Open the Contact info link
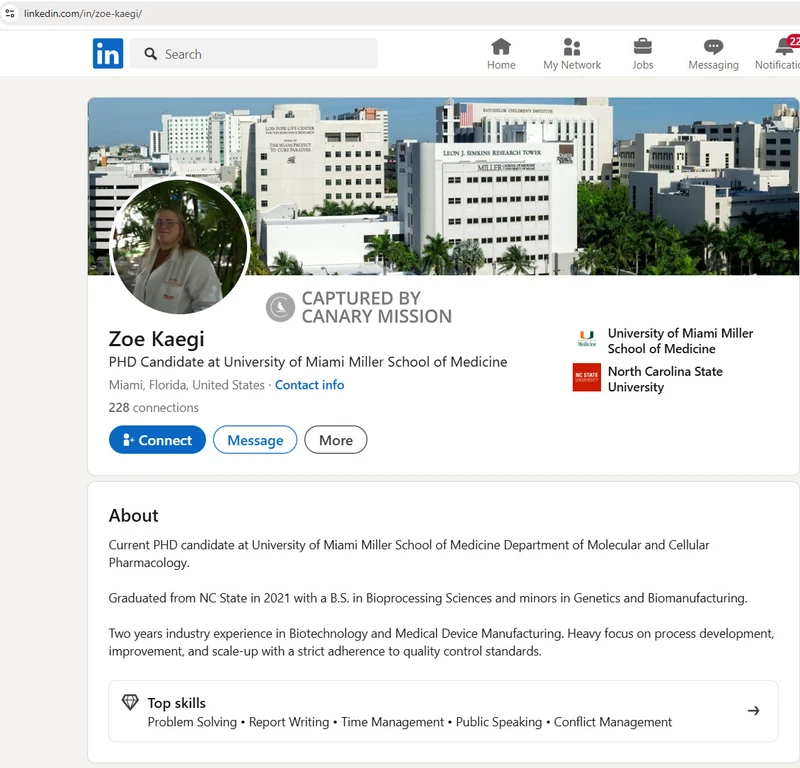Viewport: 800px width, 768px height. click(310, 385)
